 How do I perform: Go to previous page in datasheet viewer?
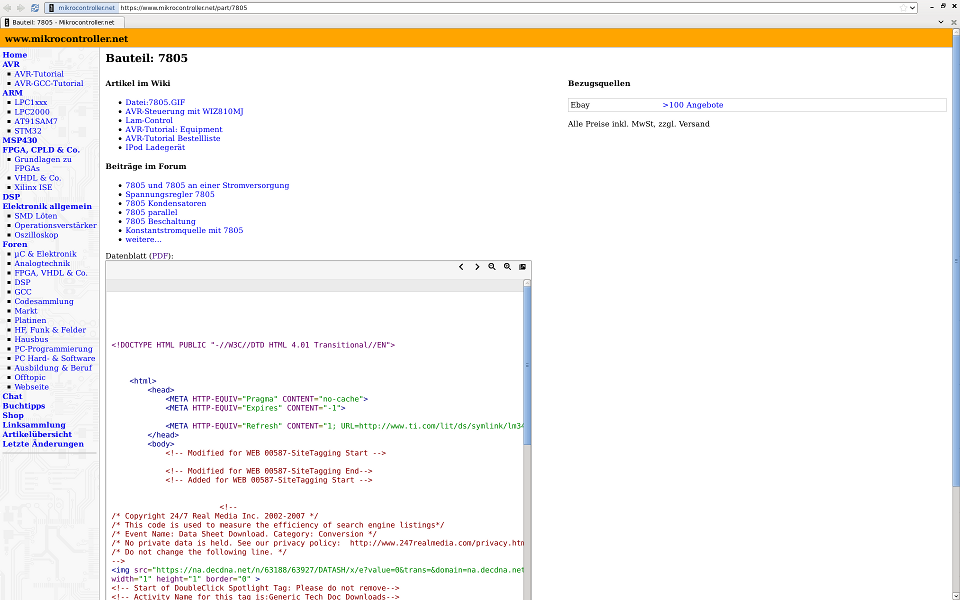pyautogui.click(x=461, y=267)
